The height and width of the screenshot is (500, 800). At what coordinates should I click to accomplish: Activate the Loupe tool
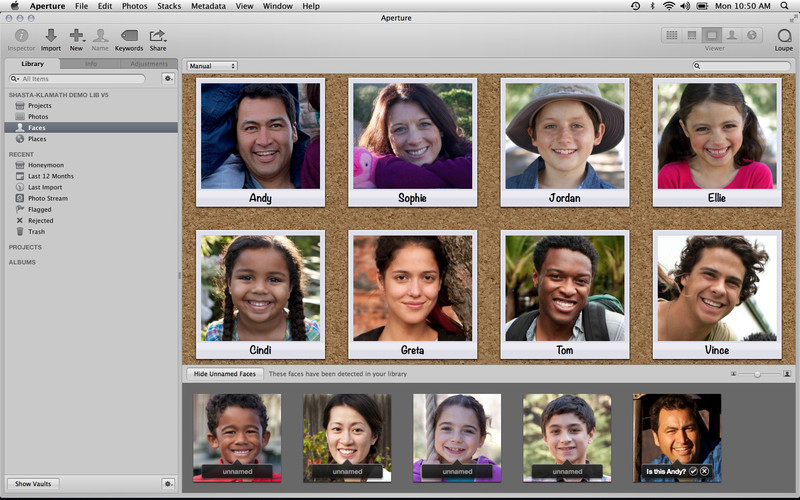784,38
